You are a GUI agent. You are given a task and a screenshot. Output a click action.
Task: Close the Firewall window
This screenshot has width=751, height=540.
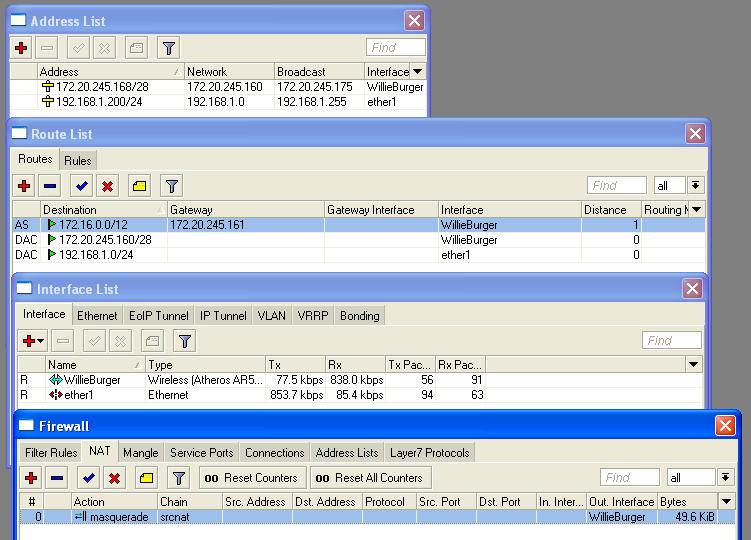[x=725, y=425]
